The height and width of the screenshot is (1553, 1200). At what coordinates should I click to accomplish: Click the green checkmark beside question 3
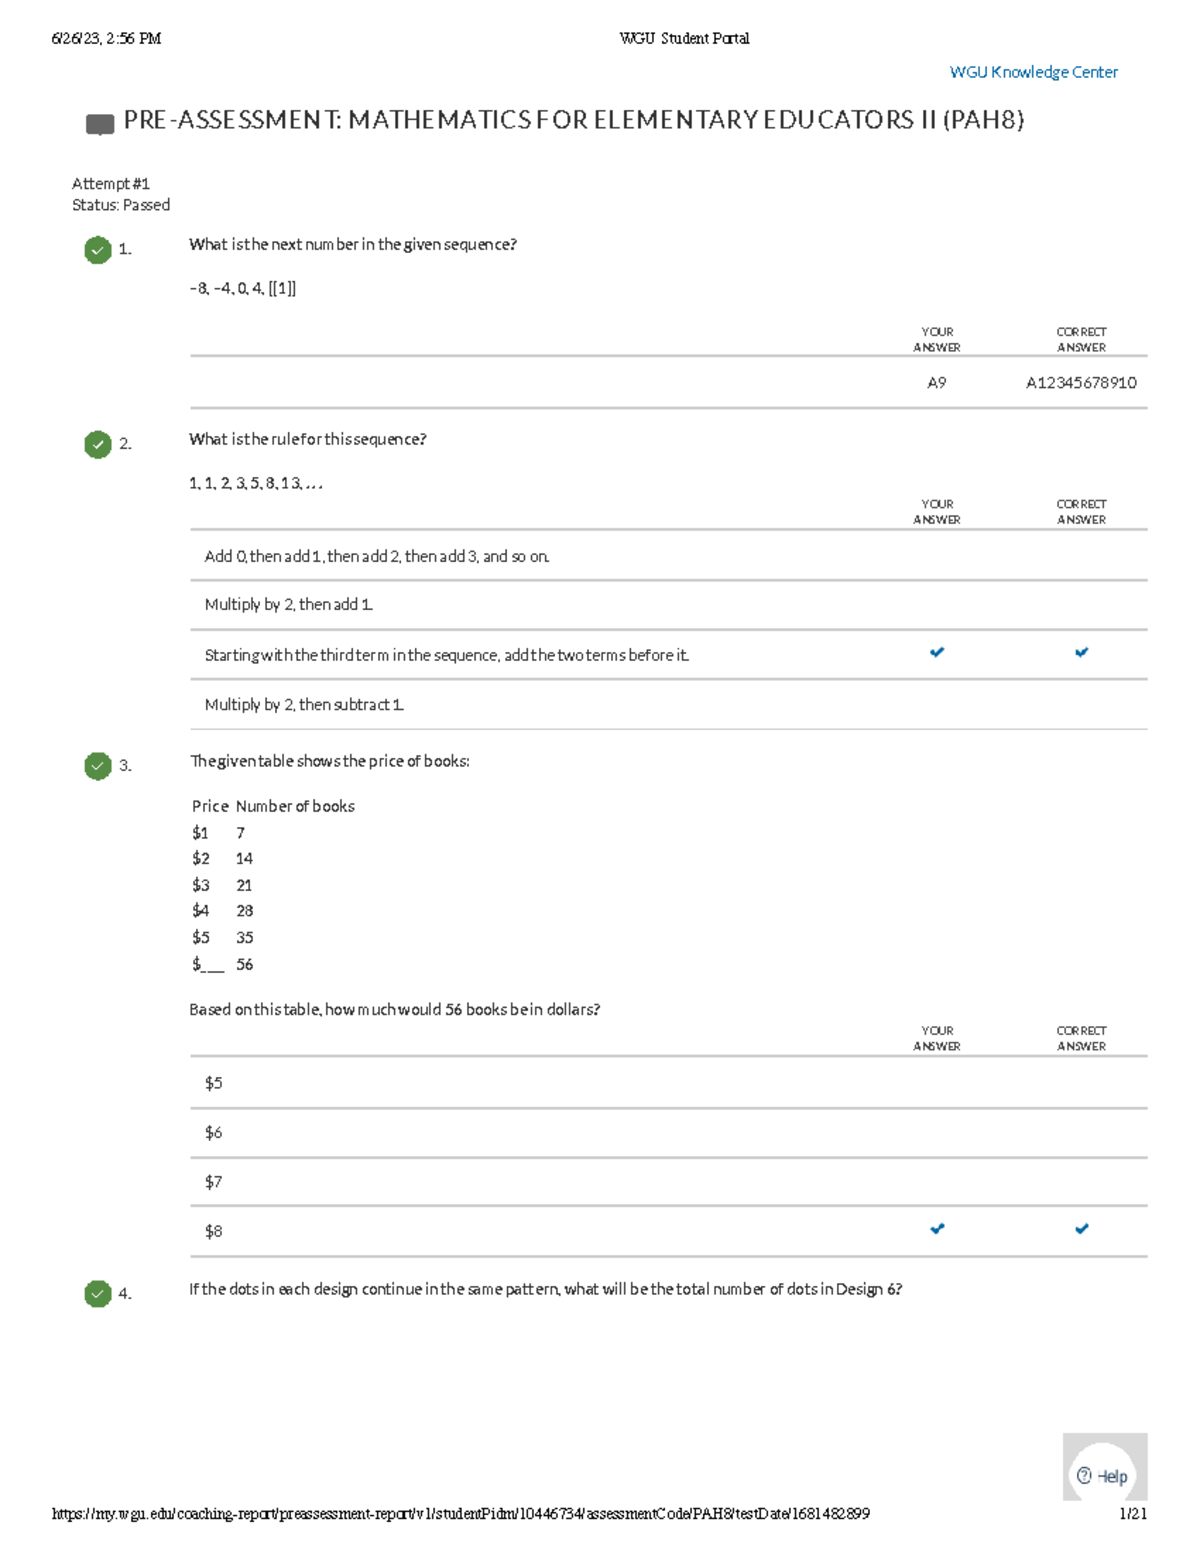pos(98,766)
